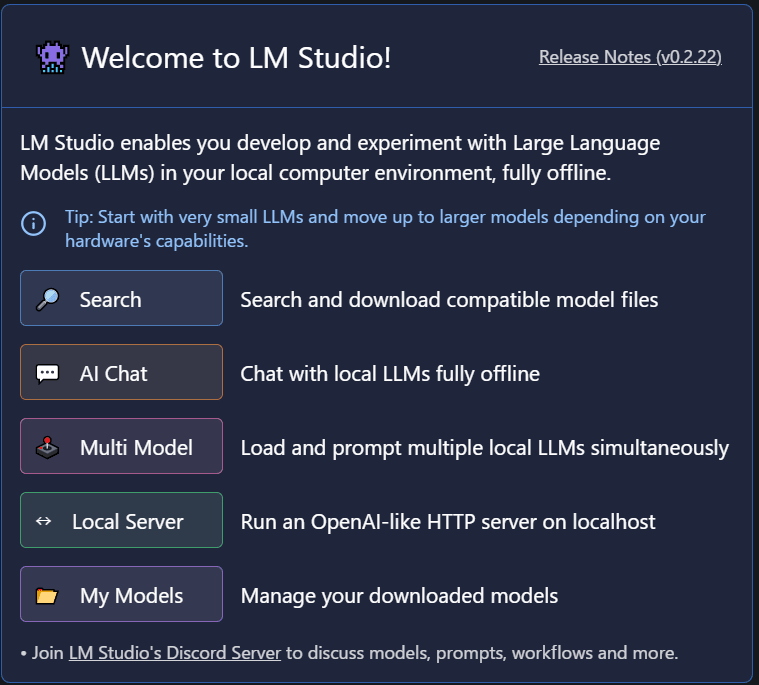
Task: Click the folder icon on My Models
Action: [x=47, y=596]
